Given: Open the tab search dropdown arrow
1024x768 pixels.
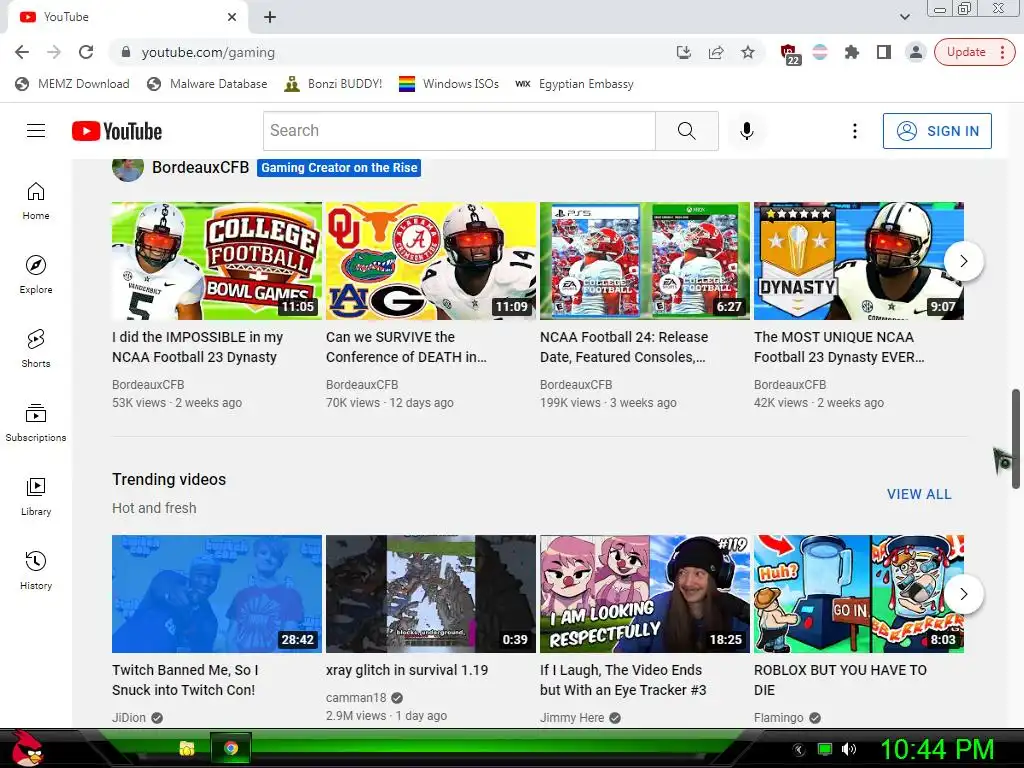Looking at the screenshot, I should tap(904, 17).
